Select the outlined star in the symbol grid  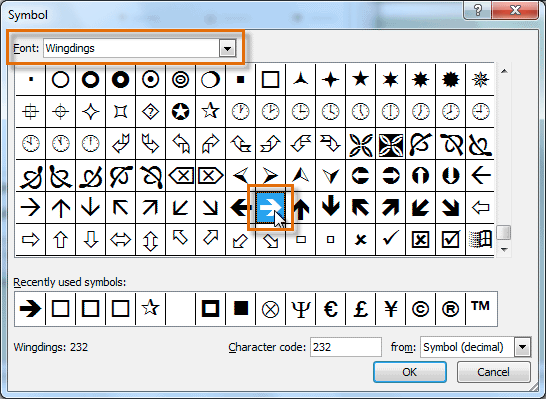(x=211, y=112)
